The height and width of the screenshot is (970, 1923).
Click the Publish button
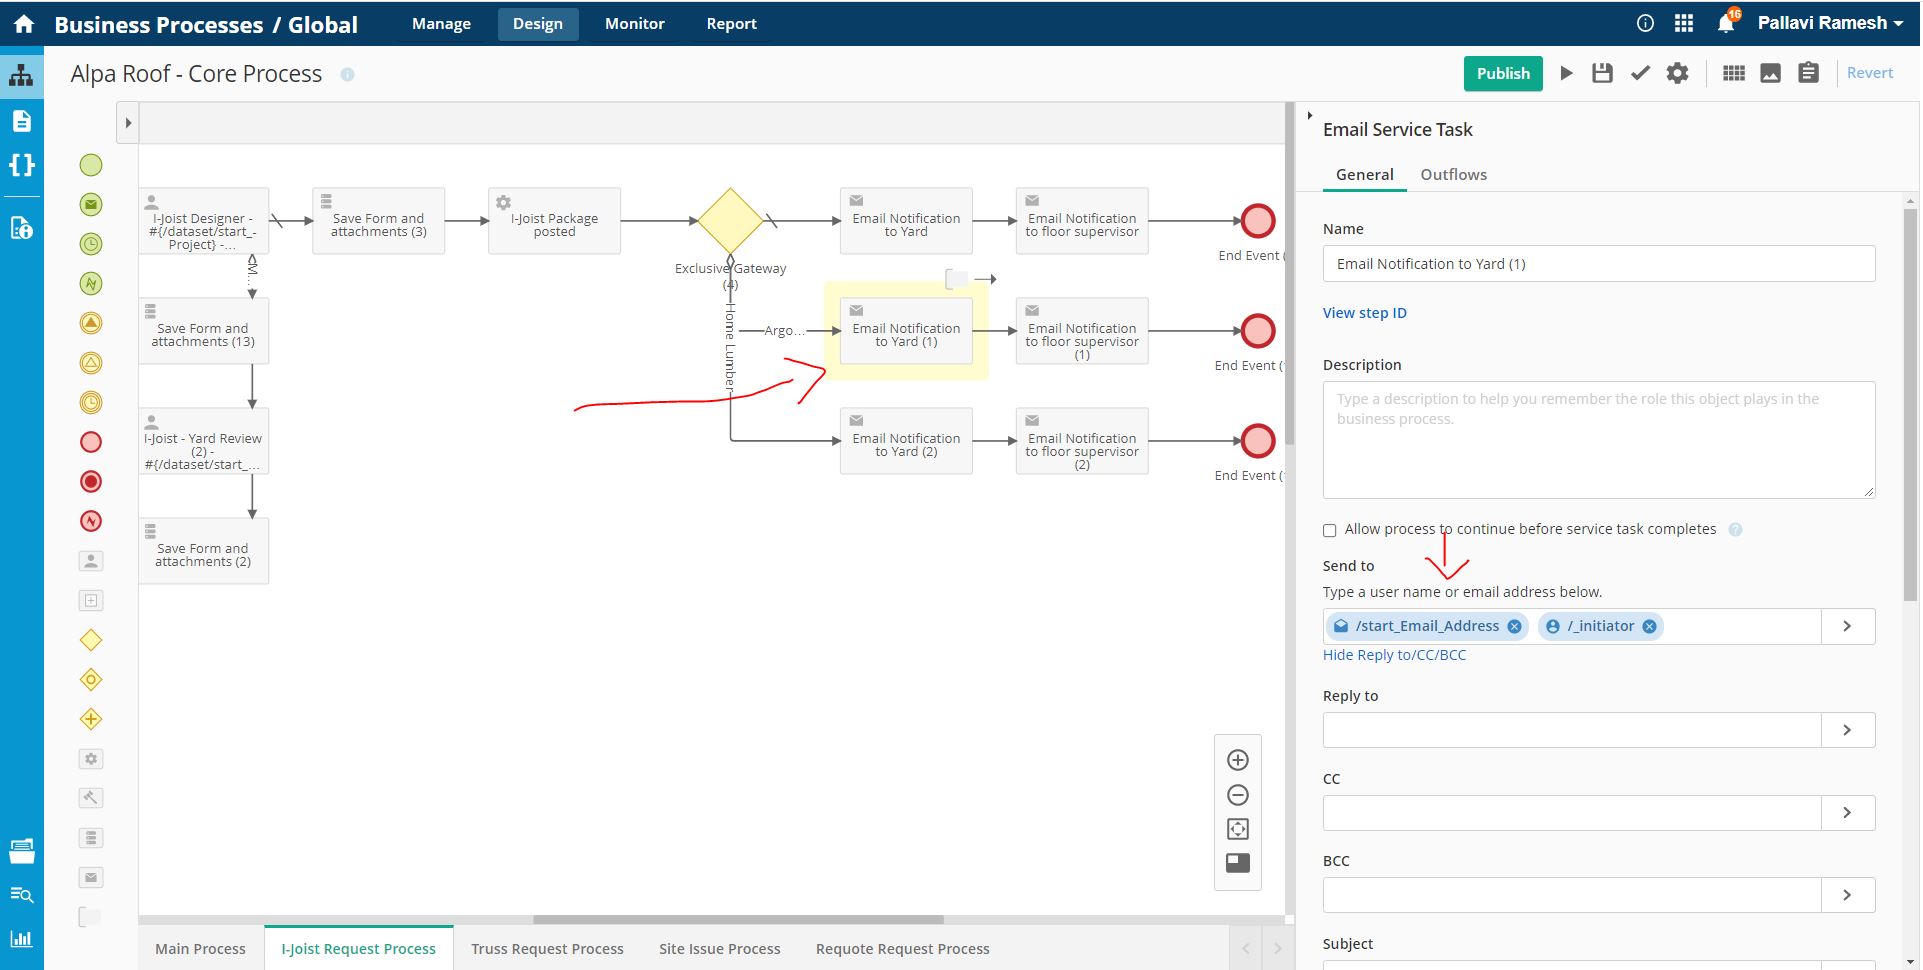1502,73
